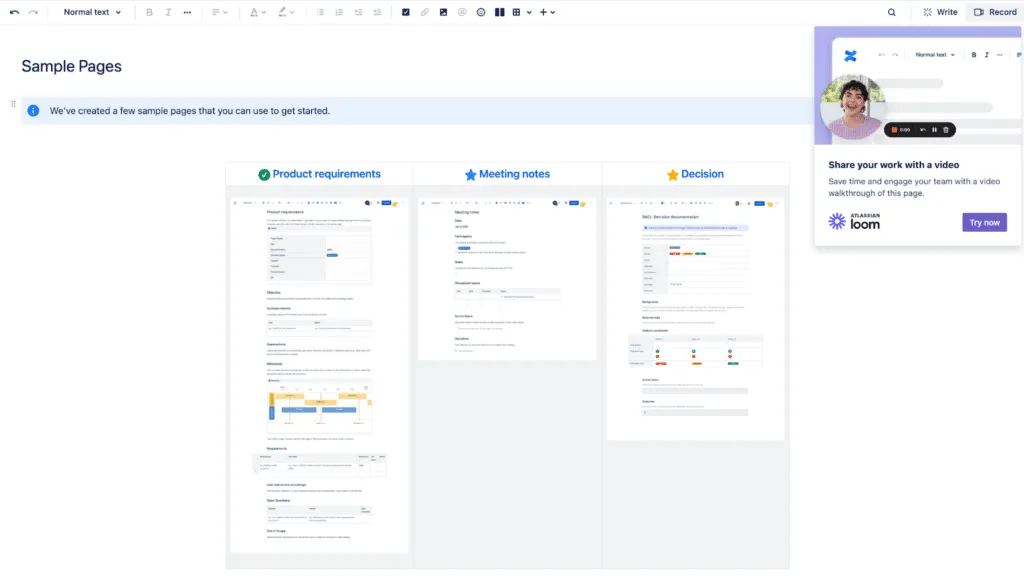Open the emoji picker

(x=480, y=11)
